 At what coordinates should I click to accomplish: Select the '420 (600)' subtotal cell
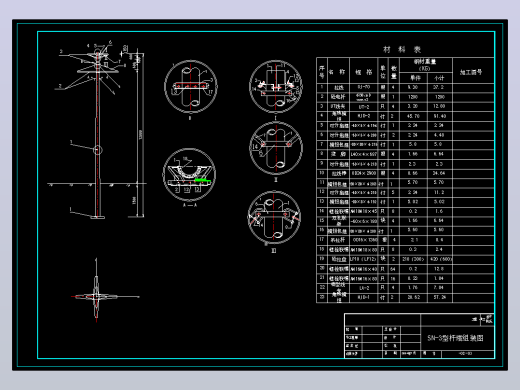(x=441, y=259)
